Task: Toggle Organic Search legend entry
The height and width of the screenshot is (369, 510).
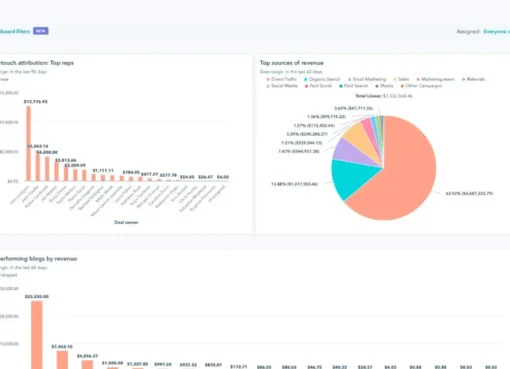Action: (x=322, y=79)
